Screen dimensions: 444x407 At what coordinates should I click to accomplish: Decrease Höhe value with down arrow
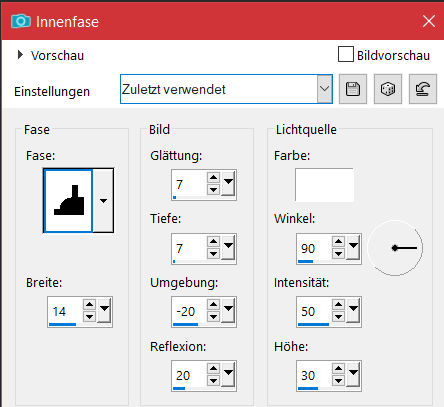coord(338,381)
